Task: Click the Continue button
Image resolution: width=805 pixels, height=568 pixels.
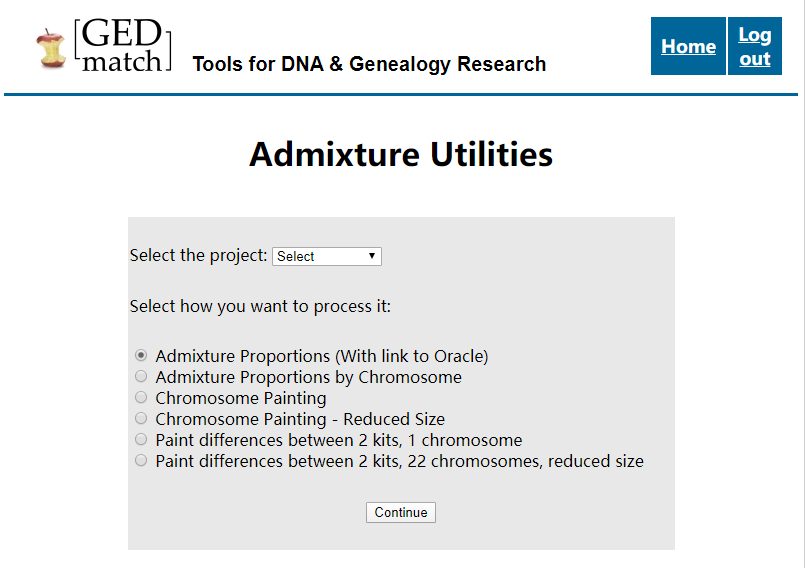Action: [x=401, y=513]
